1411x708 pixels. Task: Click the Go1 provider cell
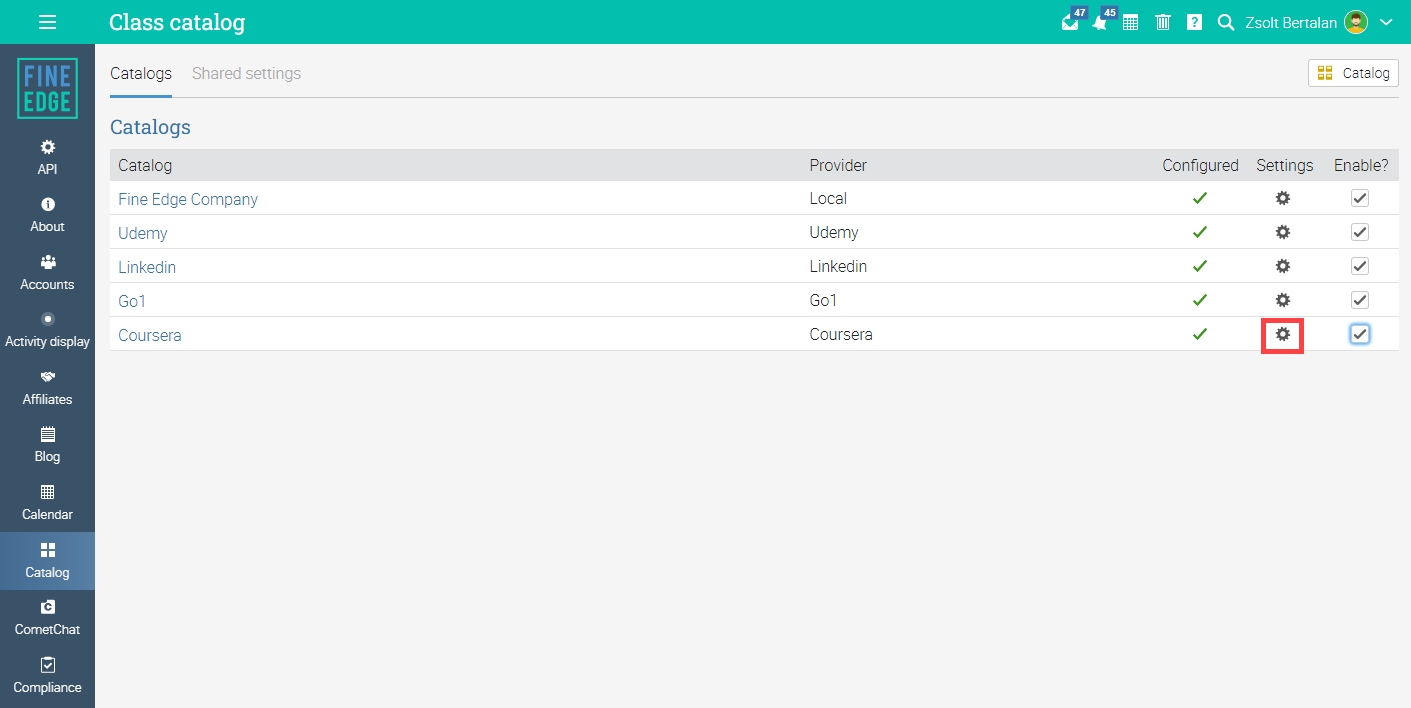823,300
